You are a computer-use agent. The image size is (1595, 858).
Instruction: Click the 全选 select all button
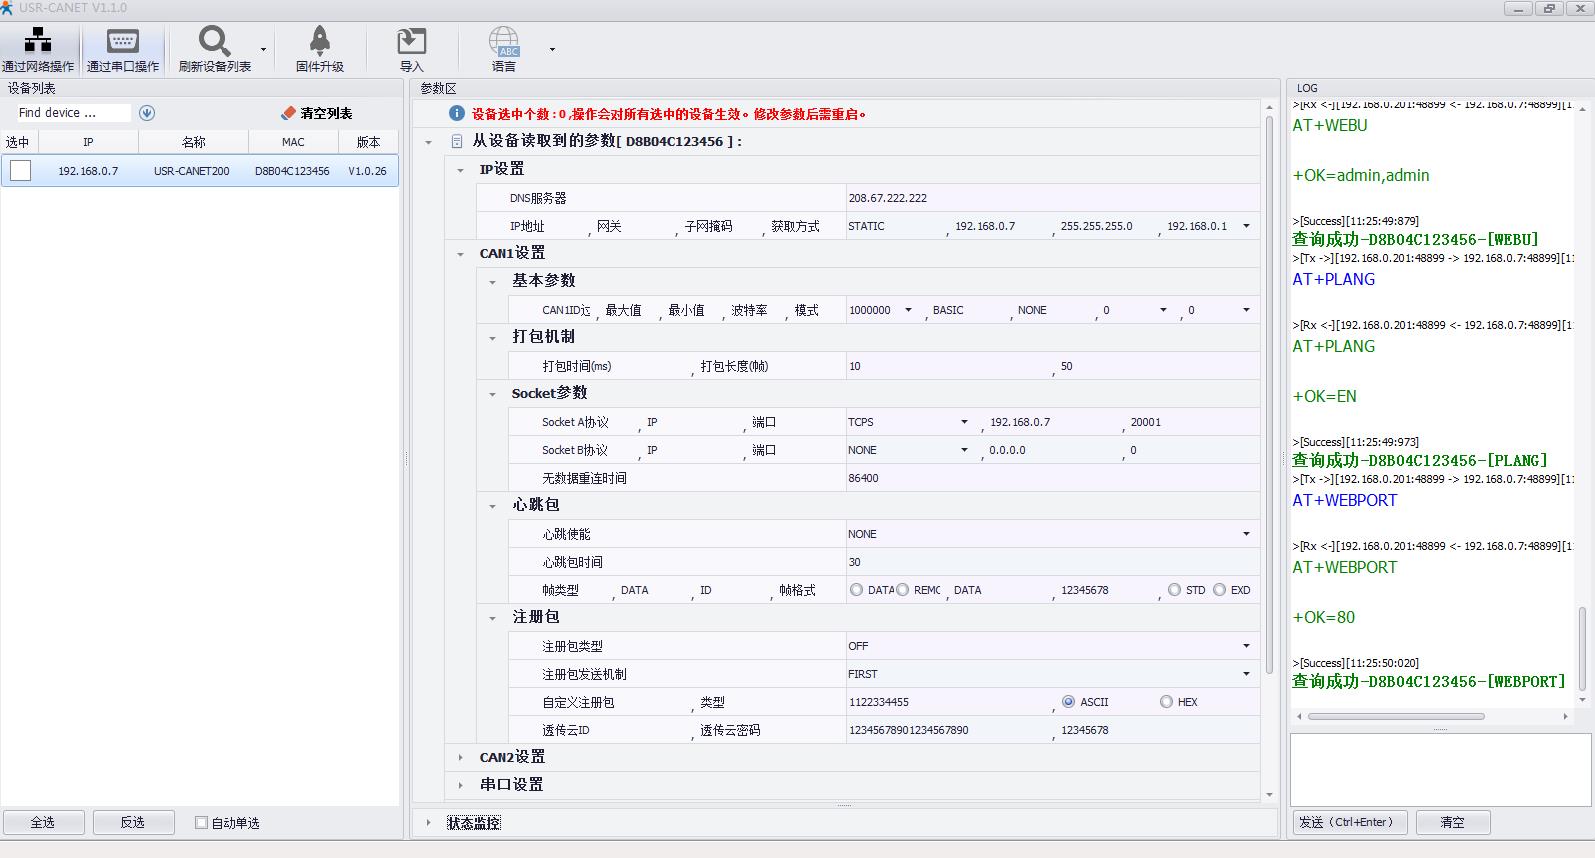[43, 822]
